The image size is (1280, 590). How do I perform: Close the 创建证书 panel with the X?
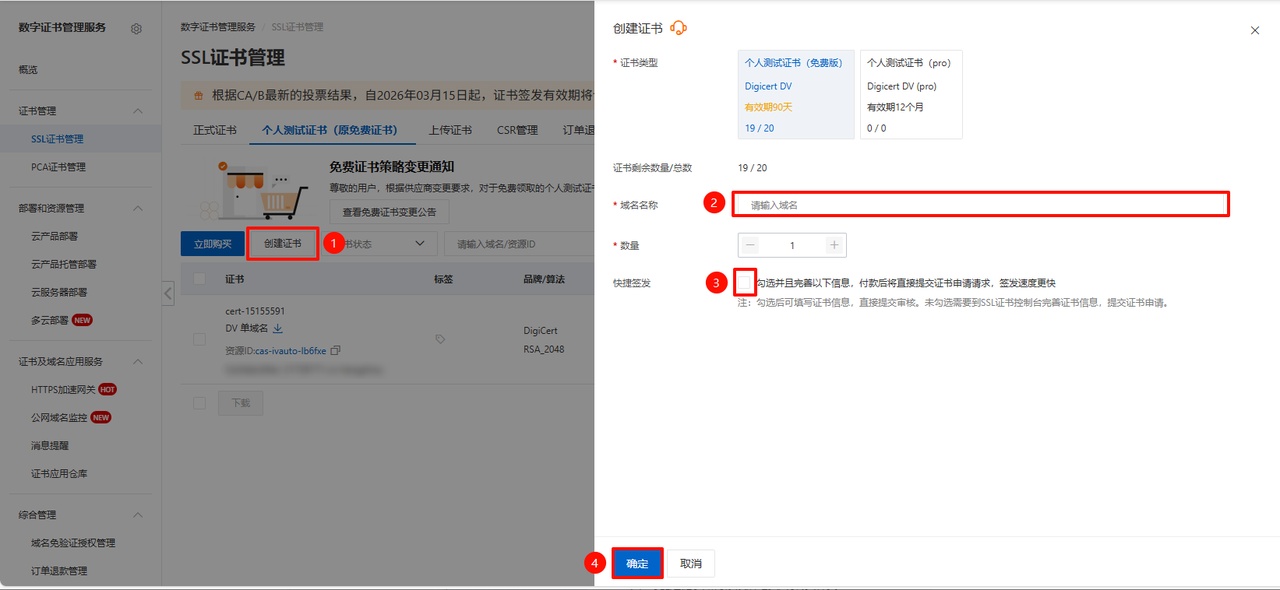pos(1255,31)
